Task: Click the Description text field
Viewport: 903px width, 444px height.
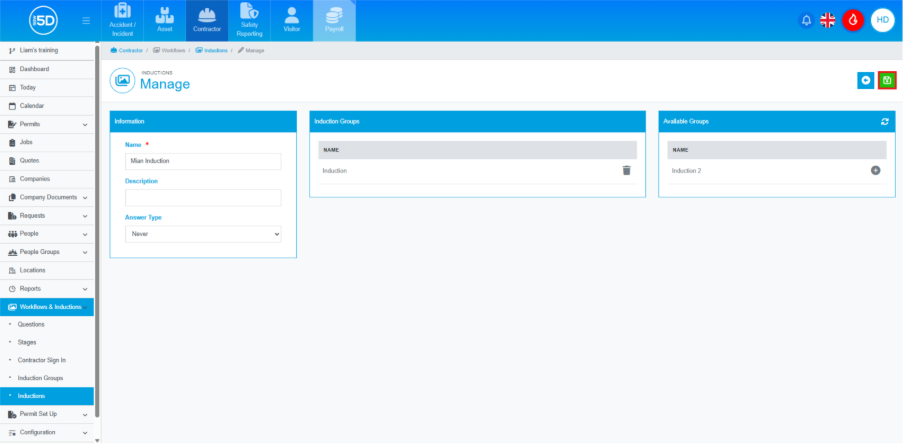Action: coord(203,198)
